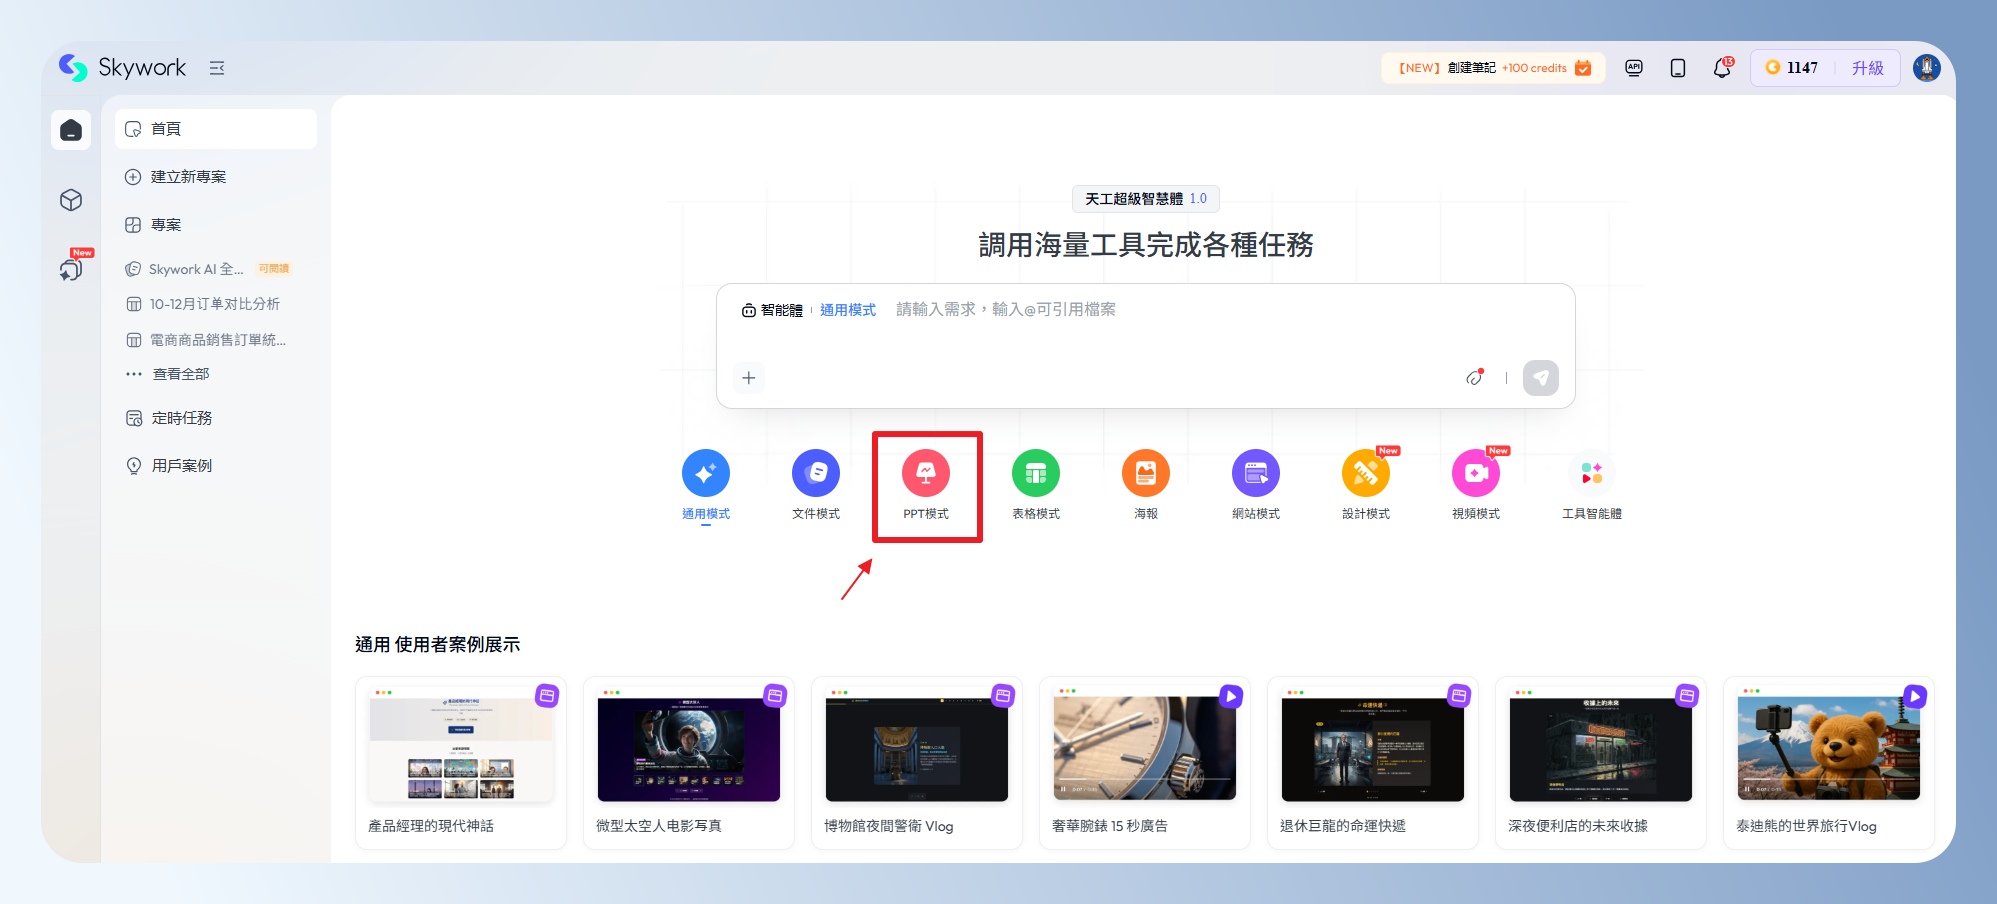Open the user avatar profile menu
Viewport: 1997px width, 904px height.
[x=1926, y=68]
